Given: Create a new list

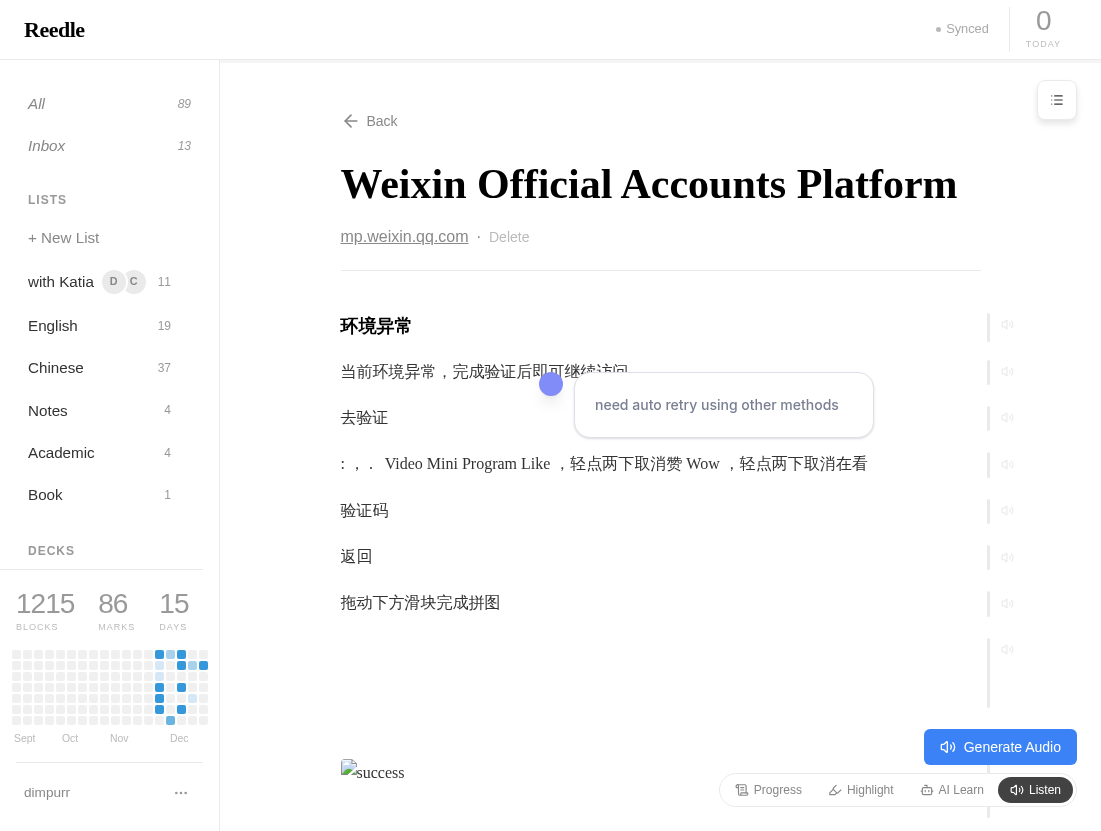Looking at the screenshot, I should click(x=64, y=238).
